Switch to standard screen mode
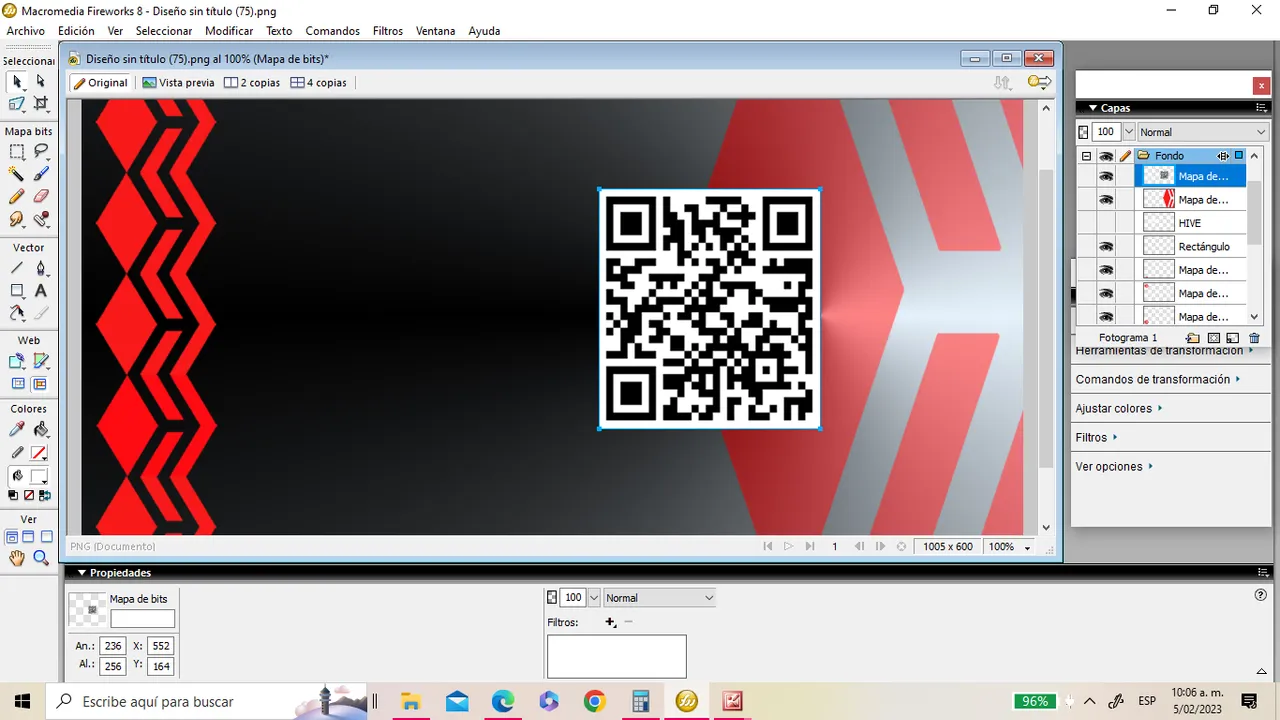 tap(13, 537)
